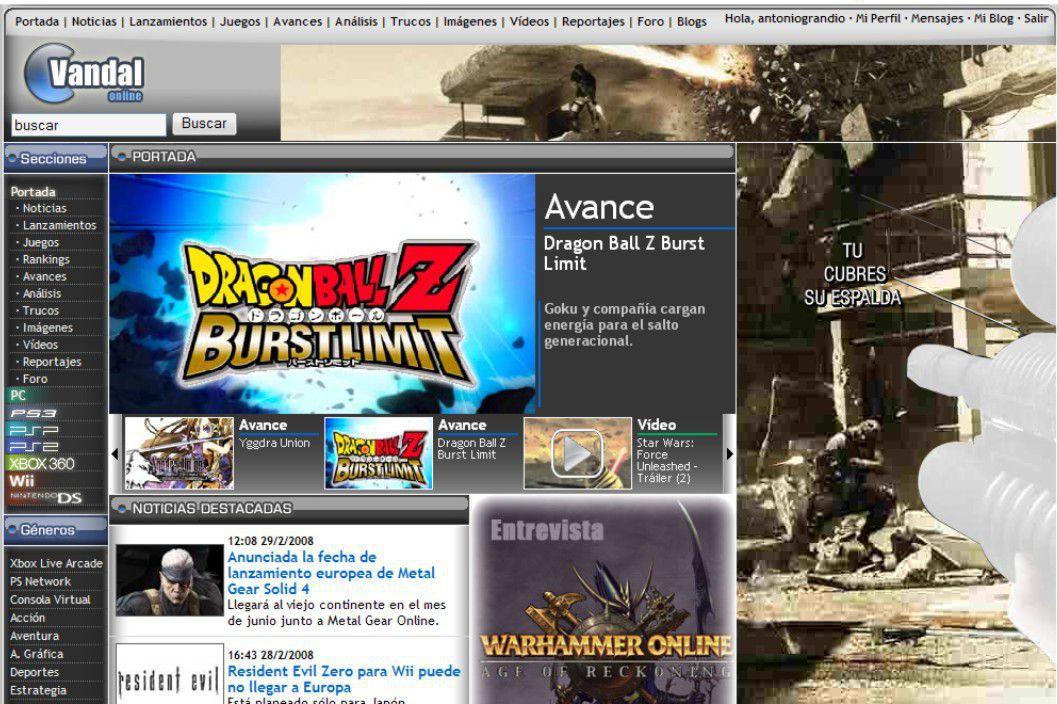Select Rankings in the Secciones sidebar
This screenshot has width=1058, height=704.
(x=46, y=259)
